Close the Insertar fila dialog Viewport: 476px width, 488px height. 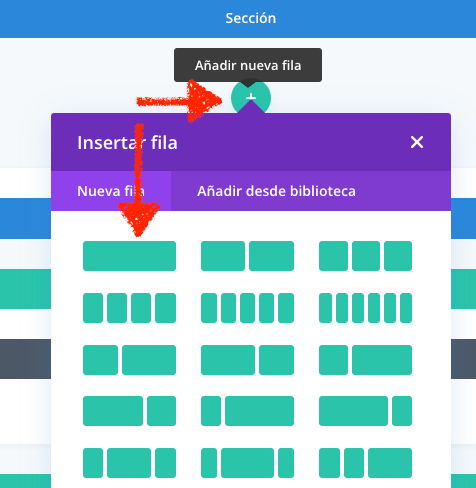417,142
